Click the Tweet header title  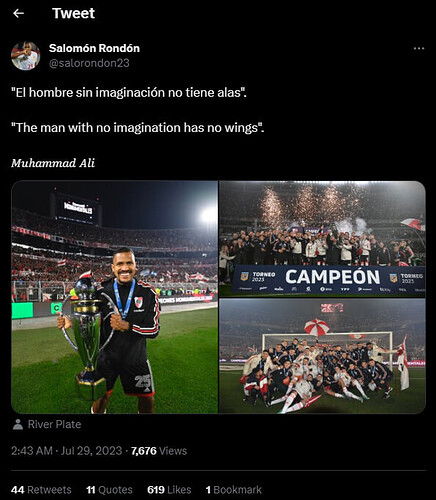(x=73, y=13)
